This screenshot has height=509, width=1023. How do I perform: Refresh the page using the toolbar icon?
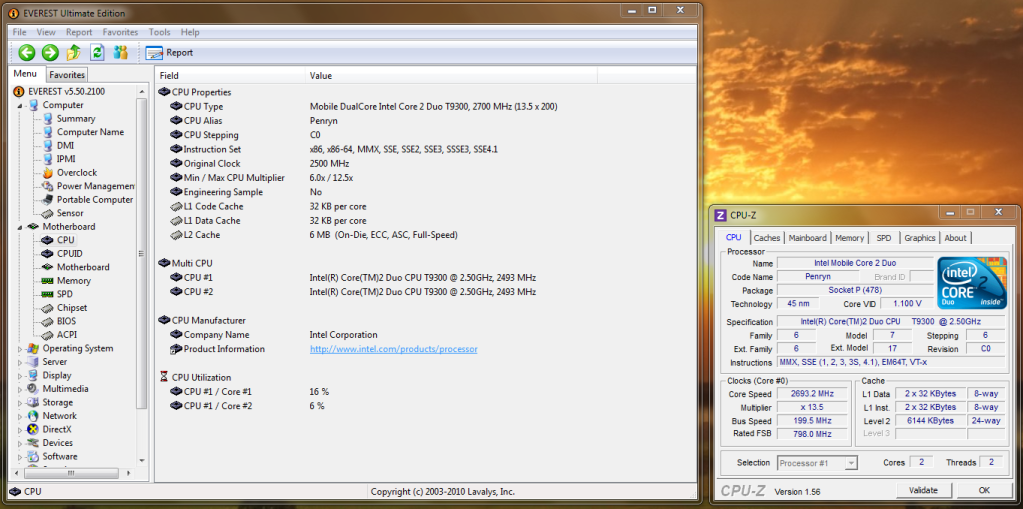pyautogui.click(x=97, y=53)
